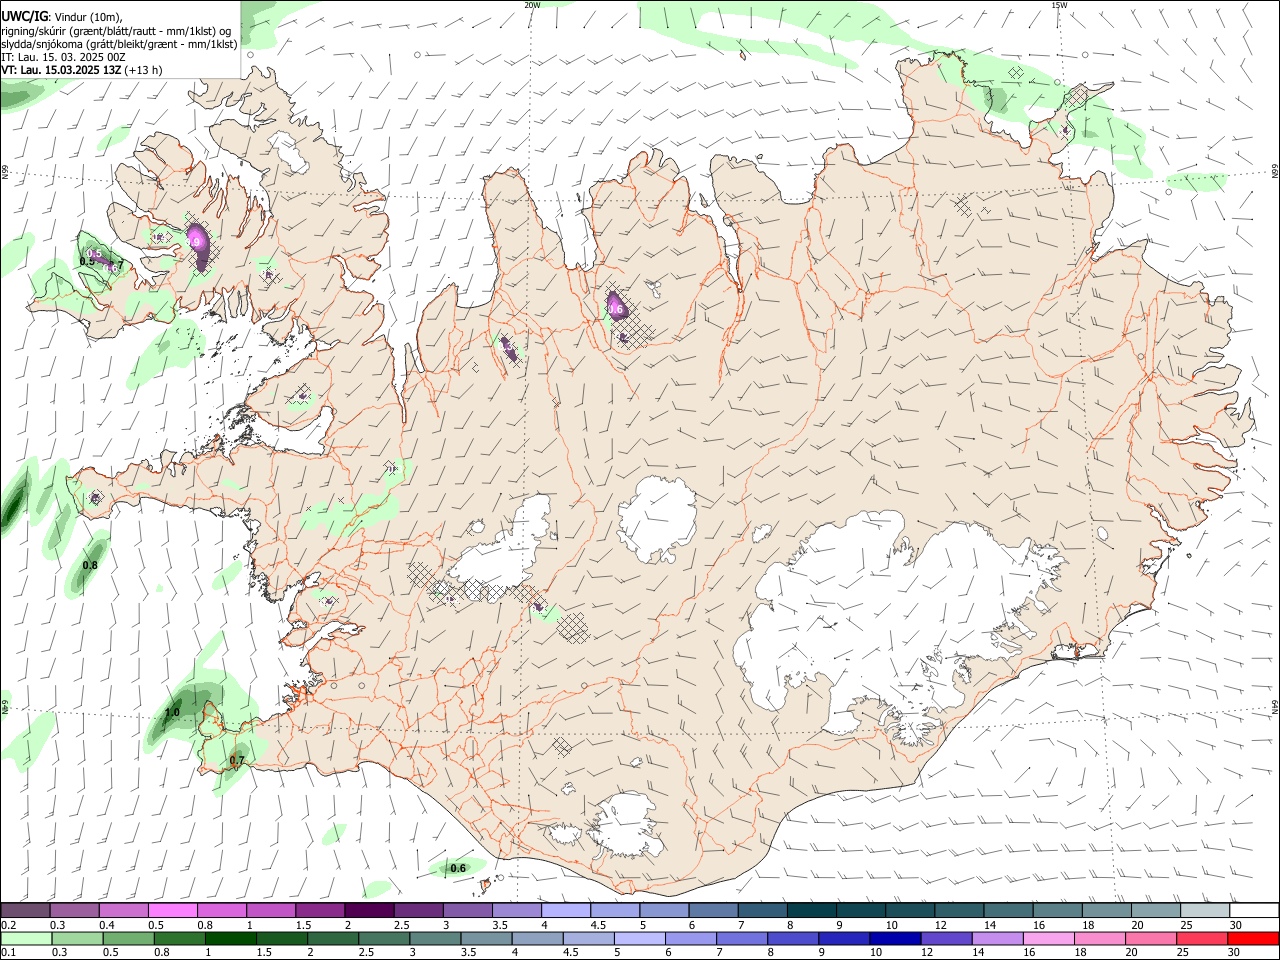Choose the dark teal swatch labeled 8 in upper legend

812,911
